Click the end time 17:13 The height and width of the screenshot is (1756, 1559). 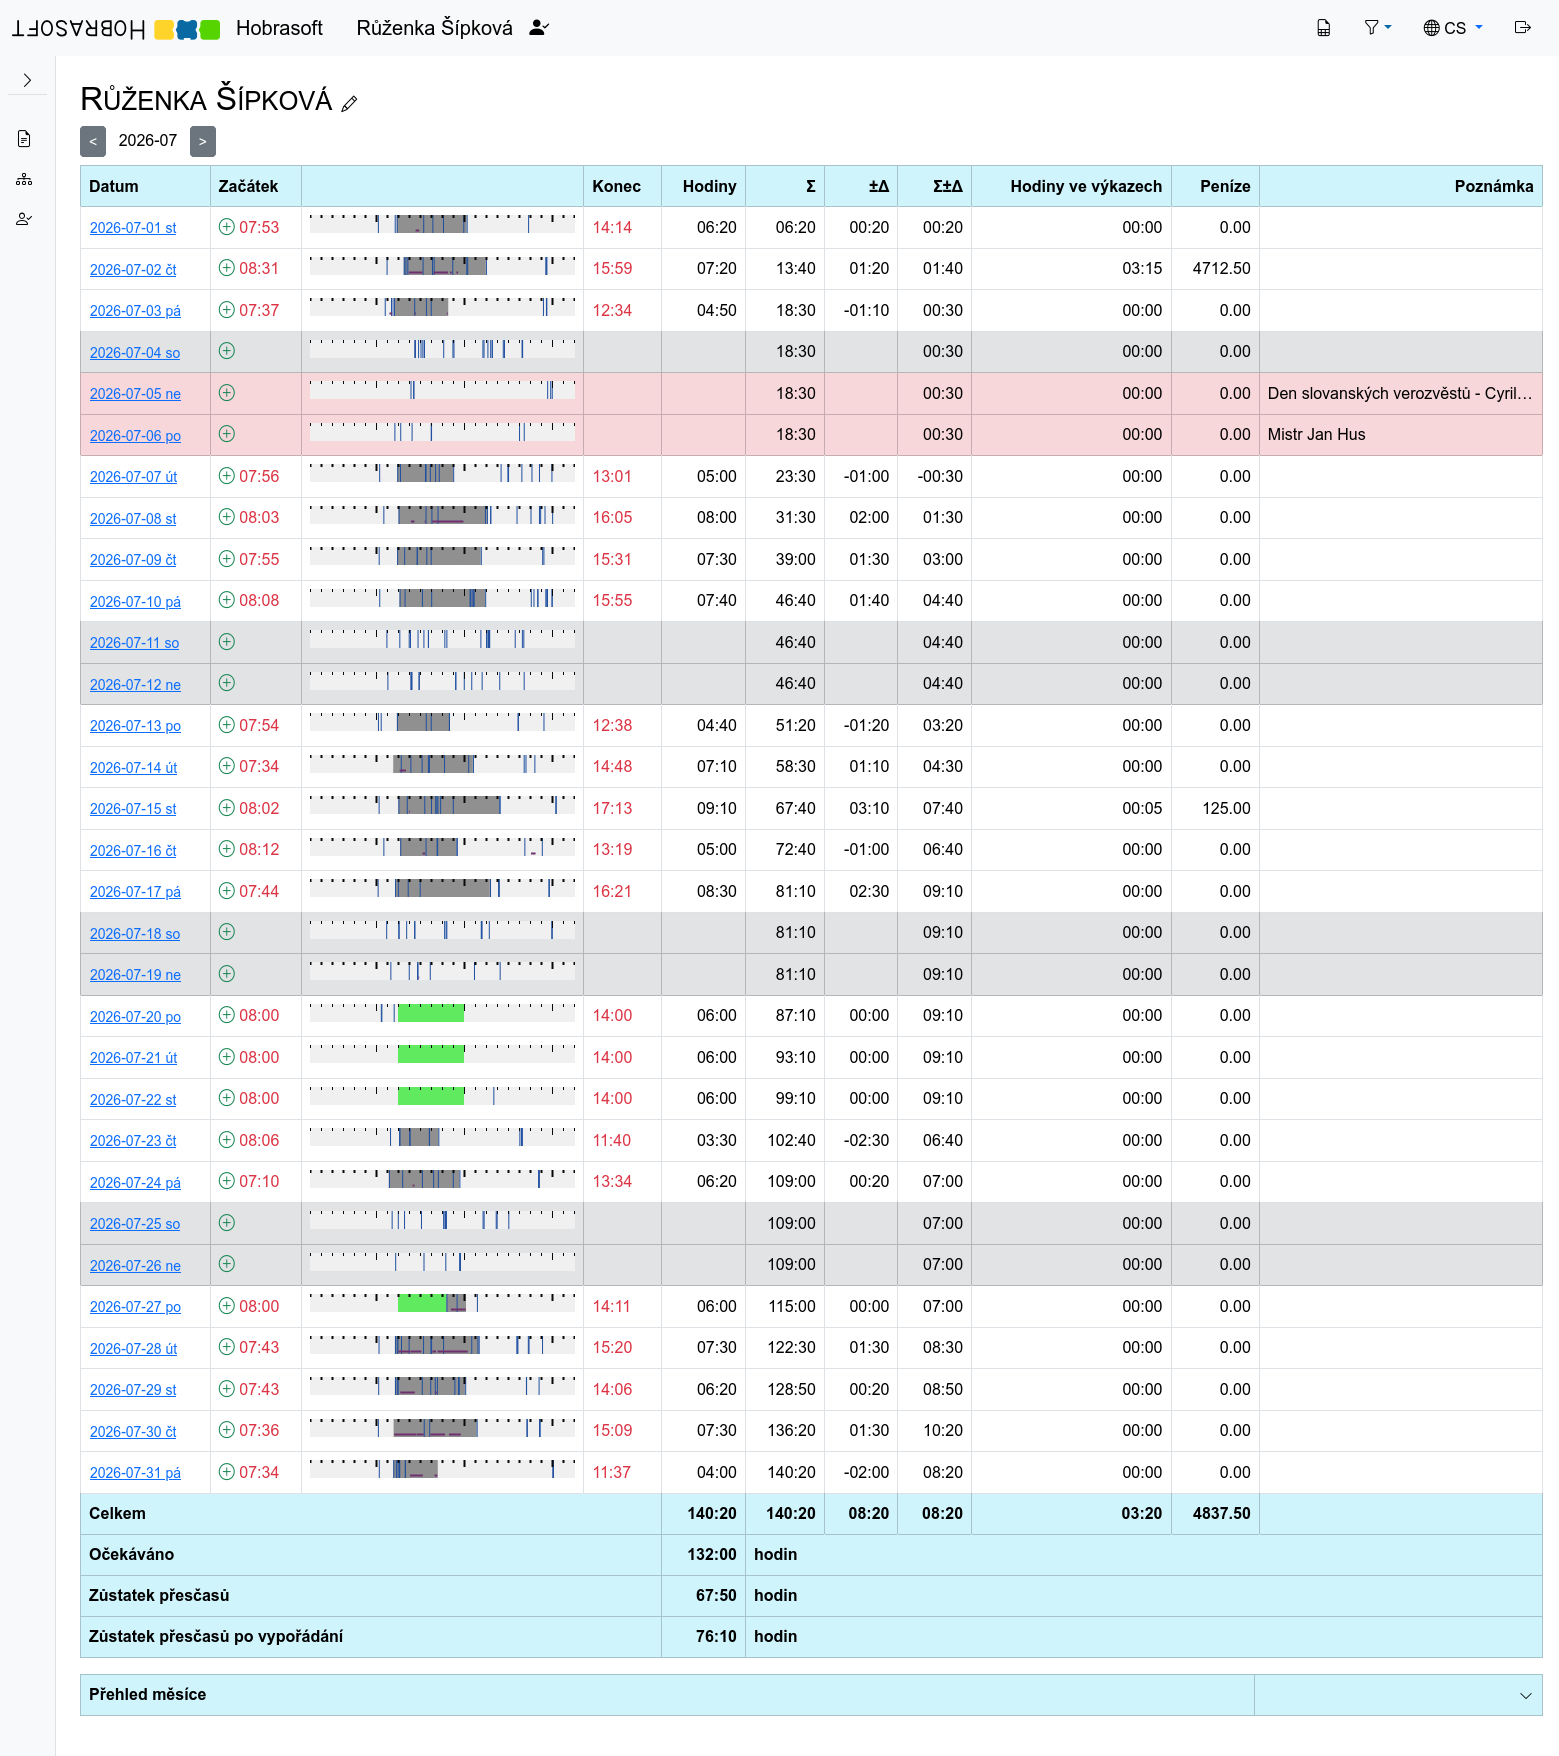point(612,808)
